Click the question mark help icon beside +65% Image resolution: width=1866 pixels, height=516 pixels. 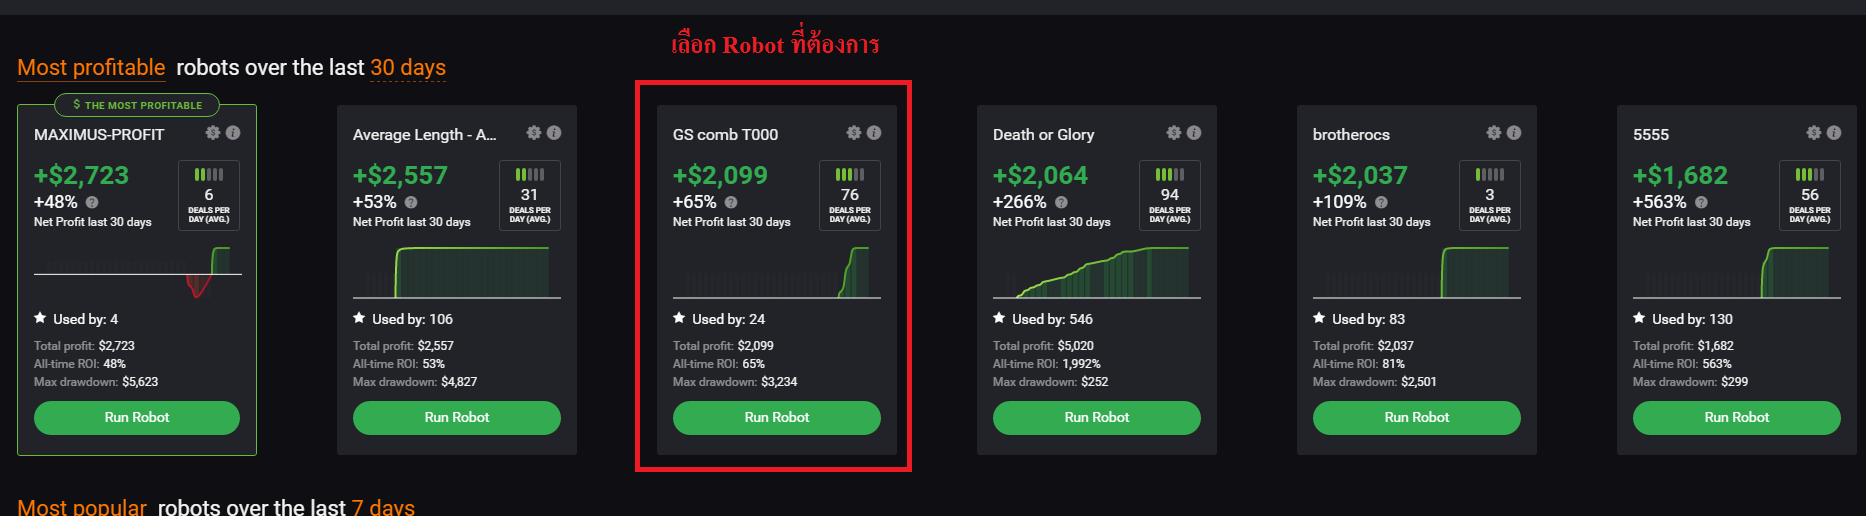tap(731, 202)
